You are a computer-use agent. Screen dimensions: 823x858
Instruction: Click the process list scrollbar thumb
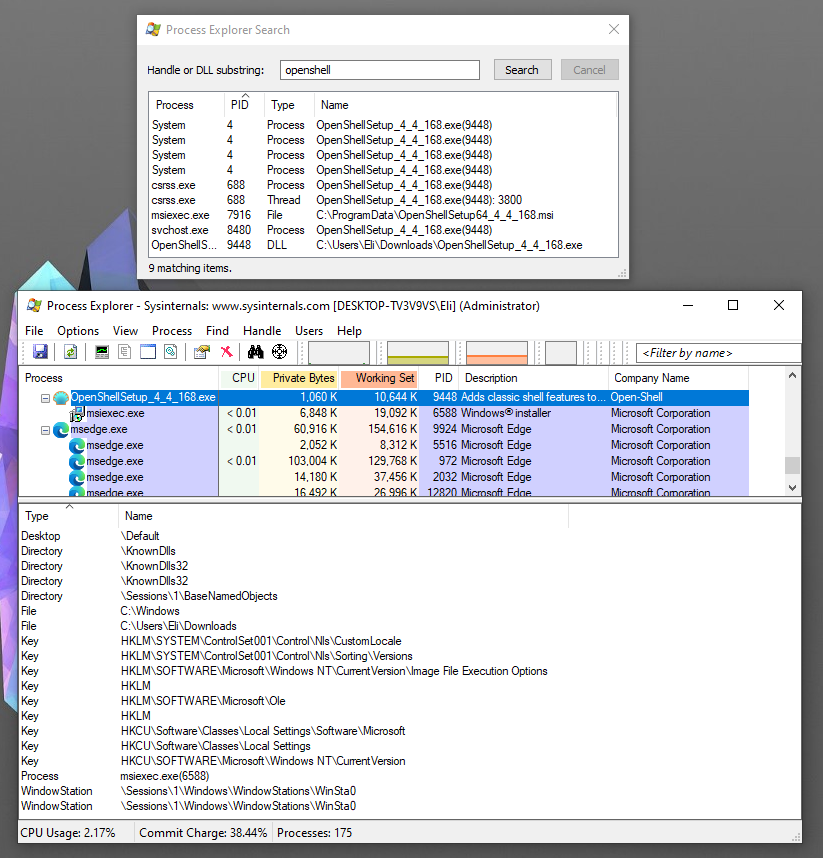click(792, 465)
